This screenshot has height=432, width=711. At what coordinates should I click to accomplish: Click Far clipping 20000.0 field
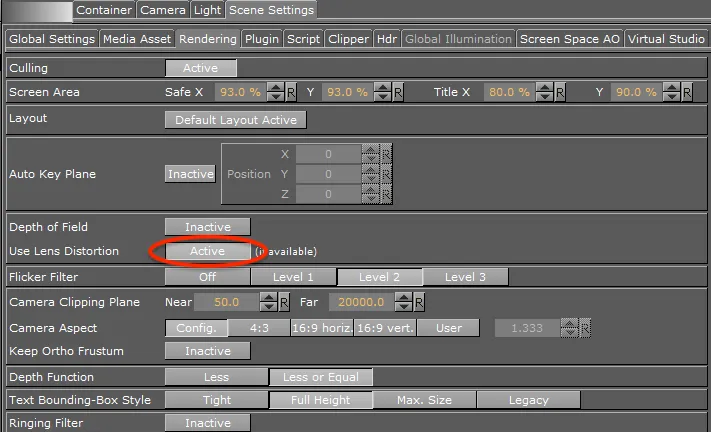[x=361, y=302]
